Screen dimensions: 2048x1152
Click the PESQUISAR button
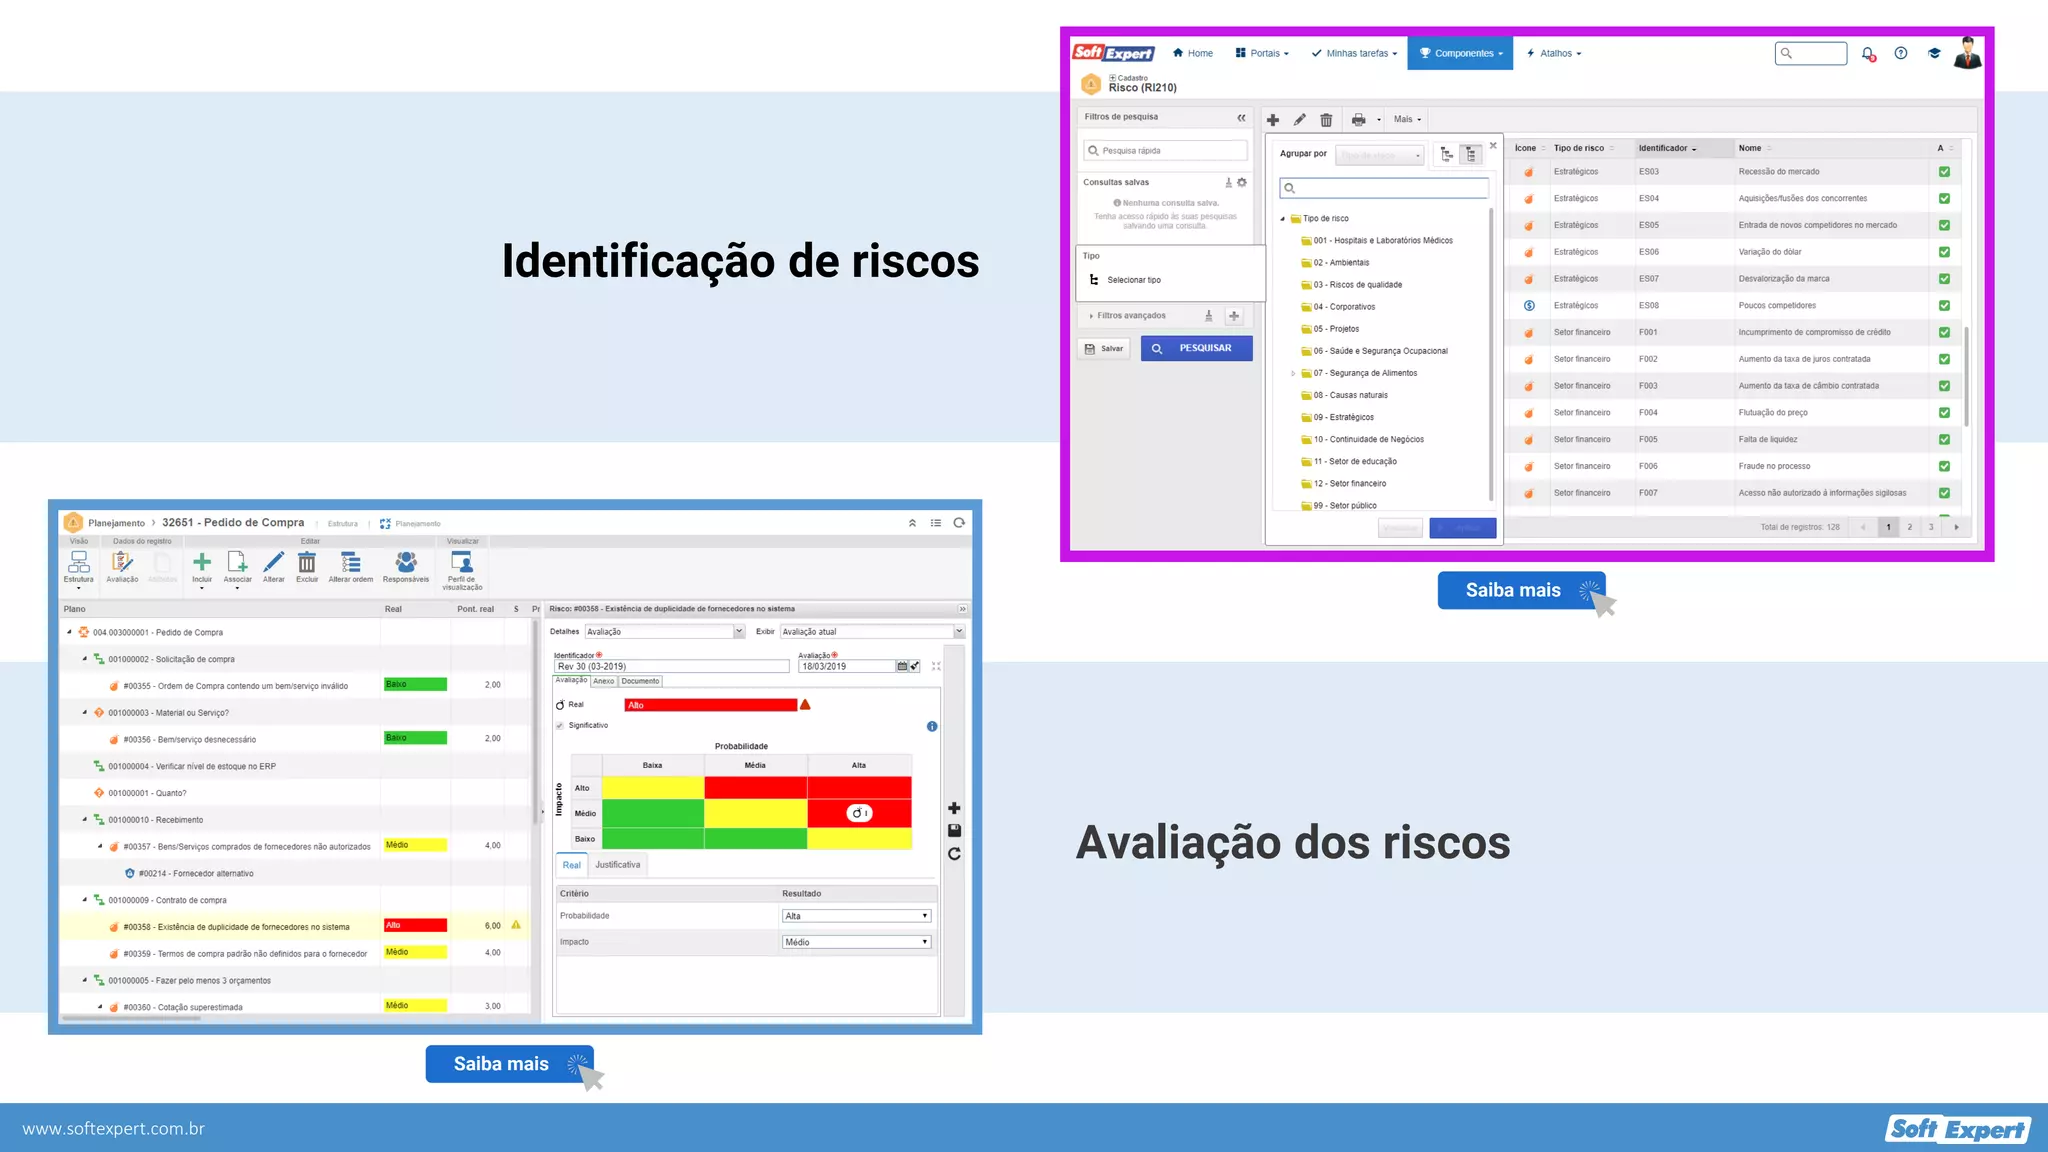(1197, 348)
